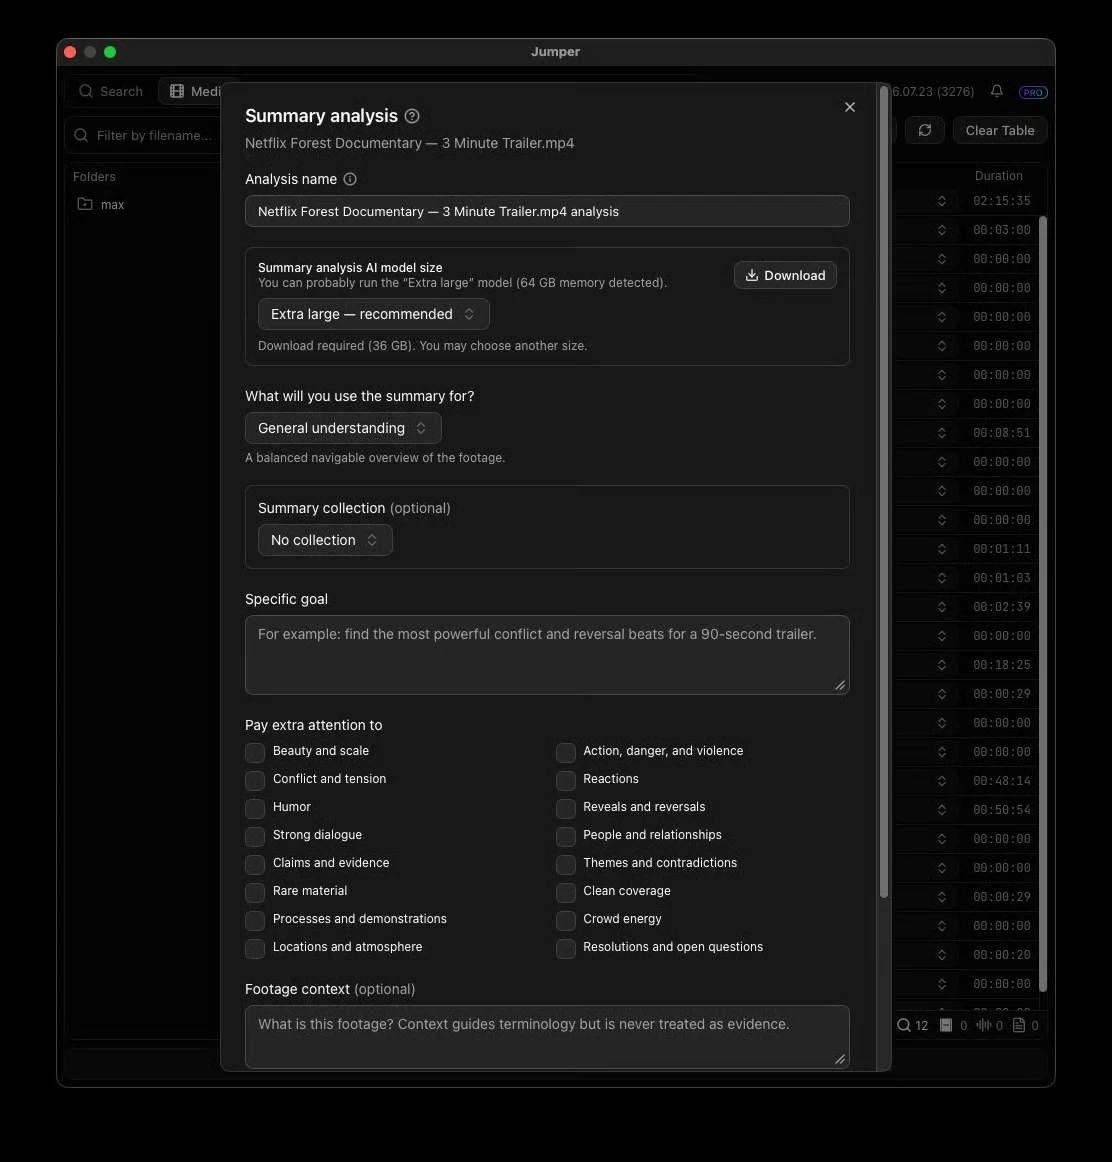This screenshot has width=1112, height=1162.
Task: Check Claims and evidence
Action: tap(255, 864)
